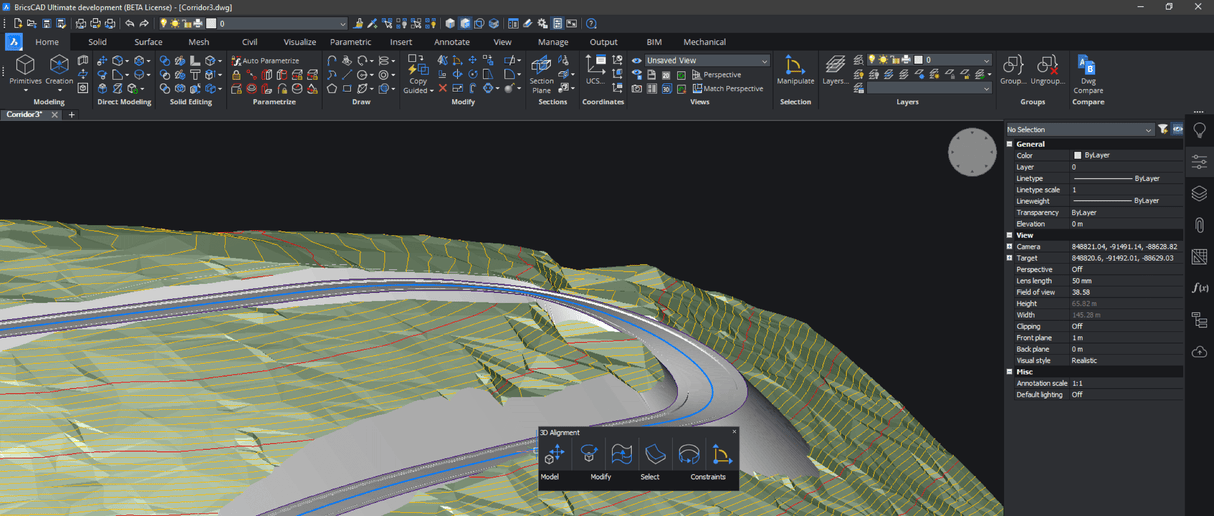The width and height of the screenshot is (1214, 516).
Task: Open the cloud upload panel in sidebar
Action: [x=1200, y=352]
